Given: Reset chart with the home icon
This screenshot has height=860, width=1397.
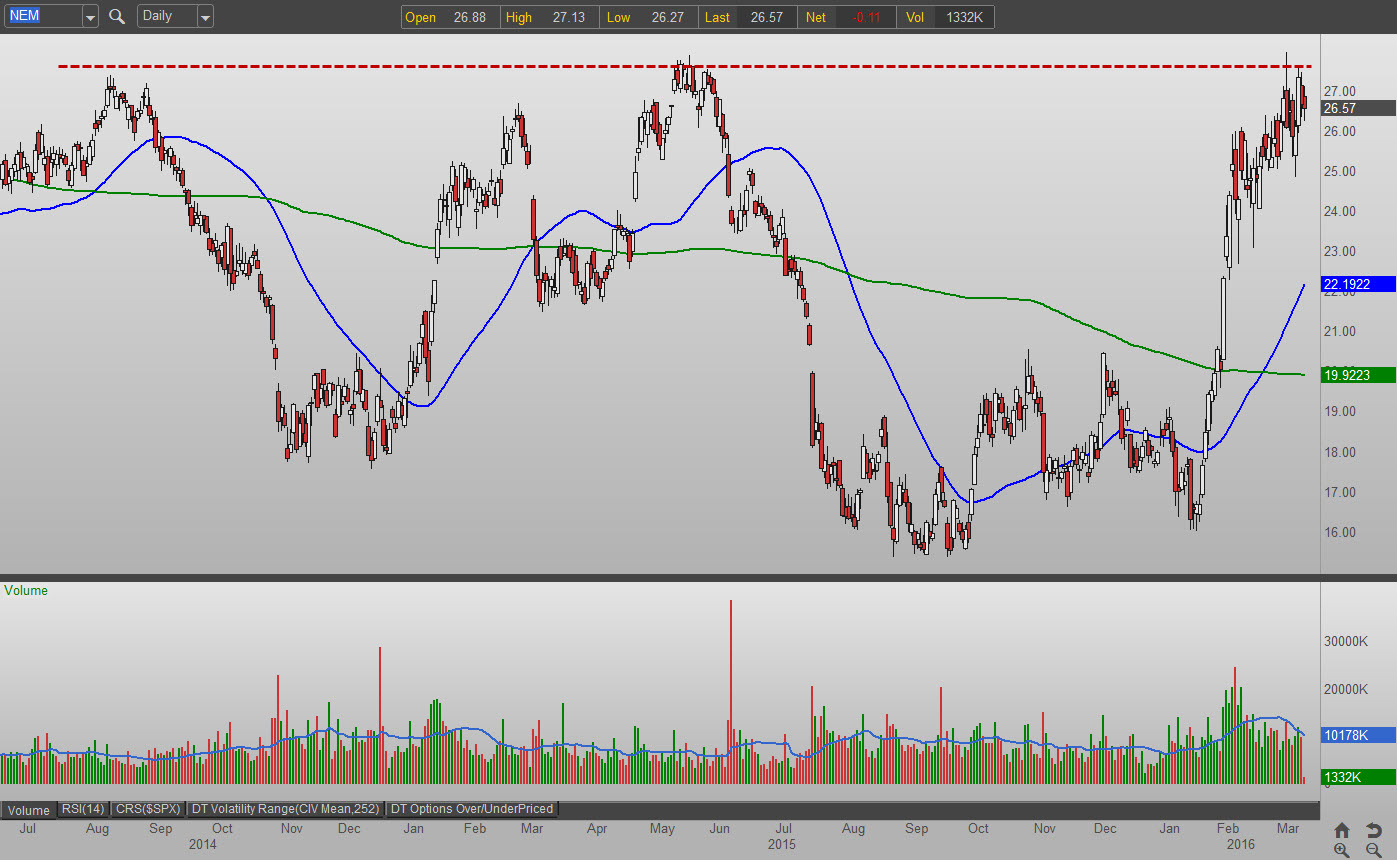Looking at the screenshot, I should click(x=1342, y=830).
